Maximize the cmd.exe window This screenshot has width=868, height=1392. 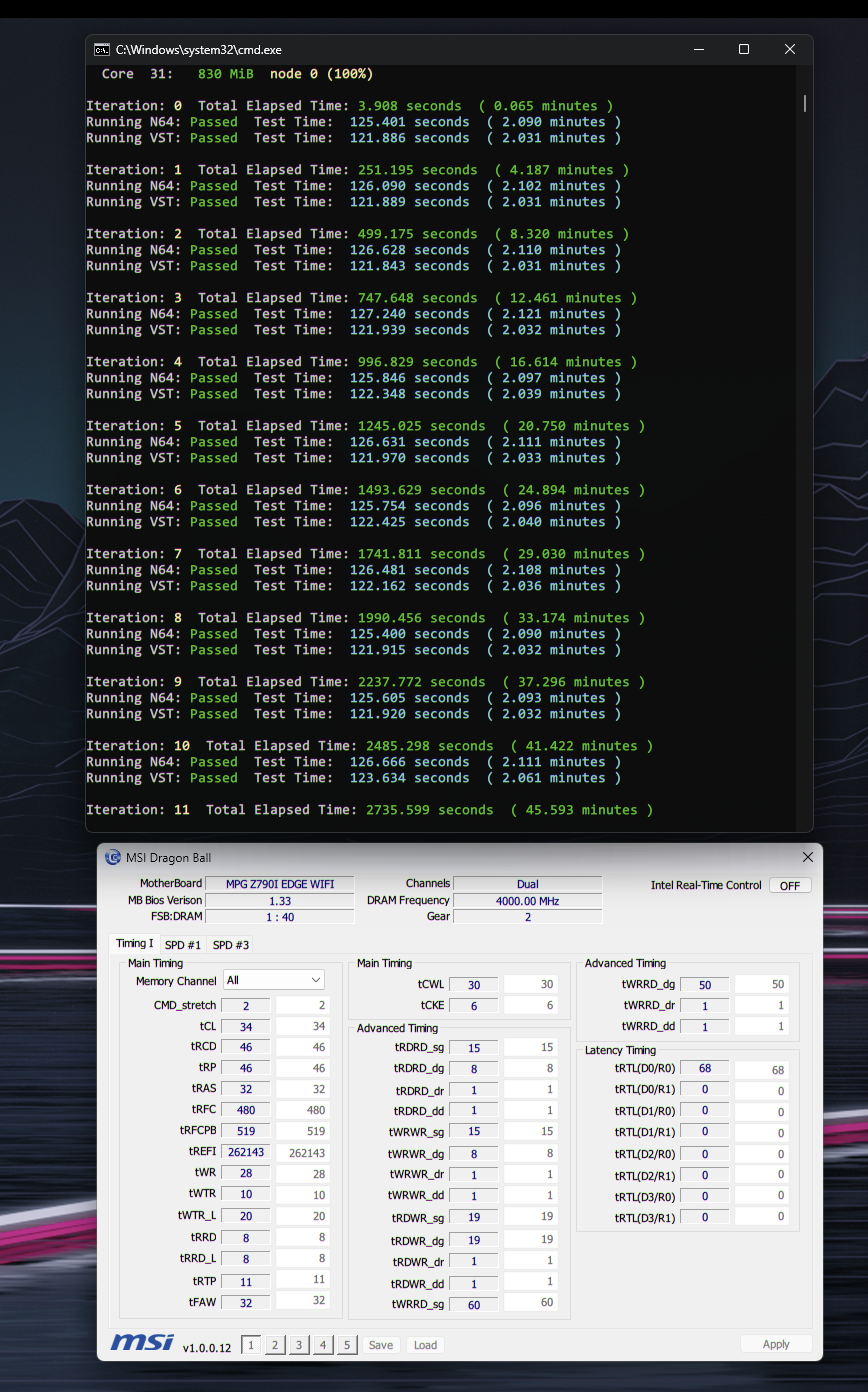click(x=744, y=49)
